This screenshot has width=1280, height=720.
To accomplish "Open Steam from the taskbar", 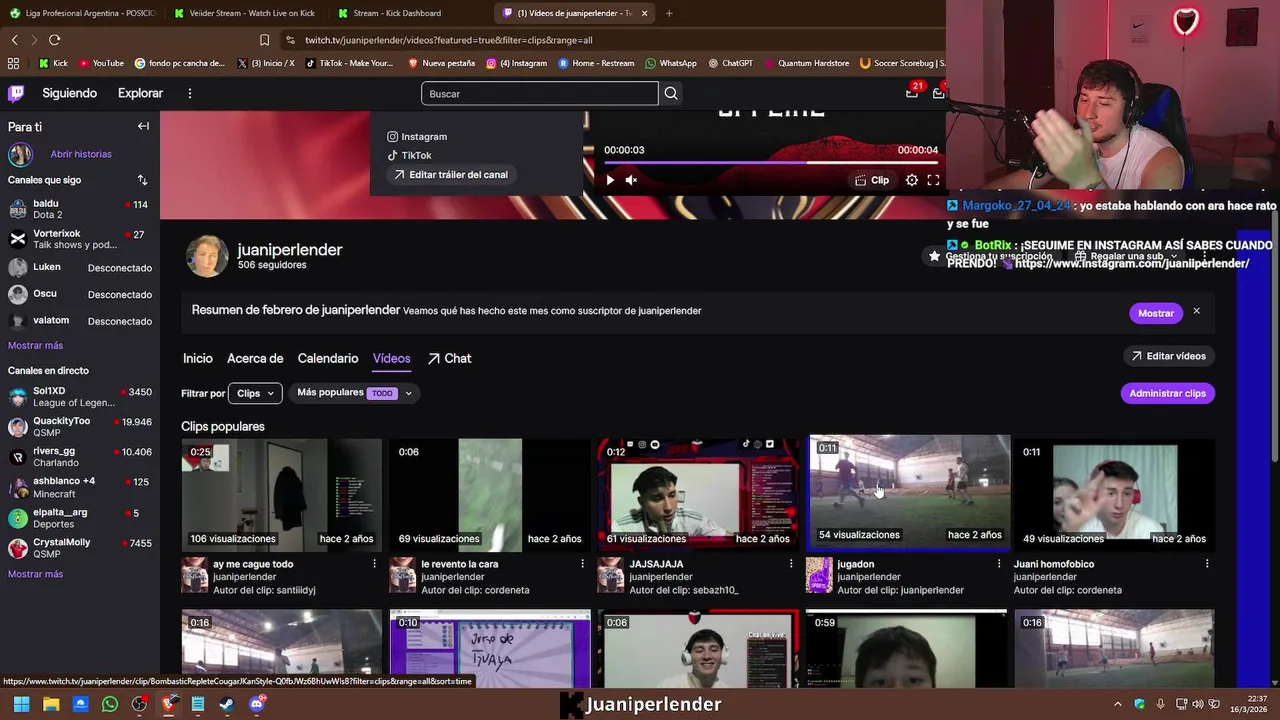I will [227, 704].
